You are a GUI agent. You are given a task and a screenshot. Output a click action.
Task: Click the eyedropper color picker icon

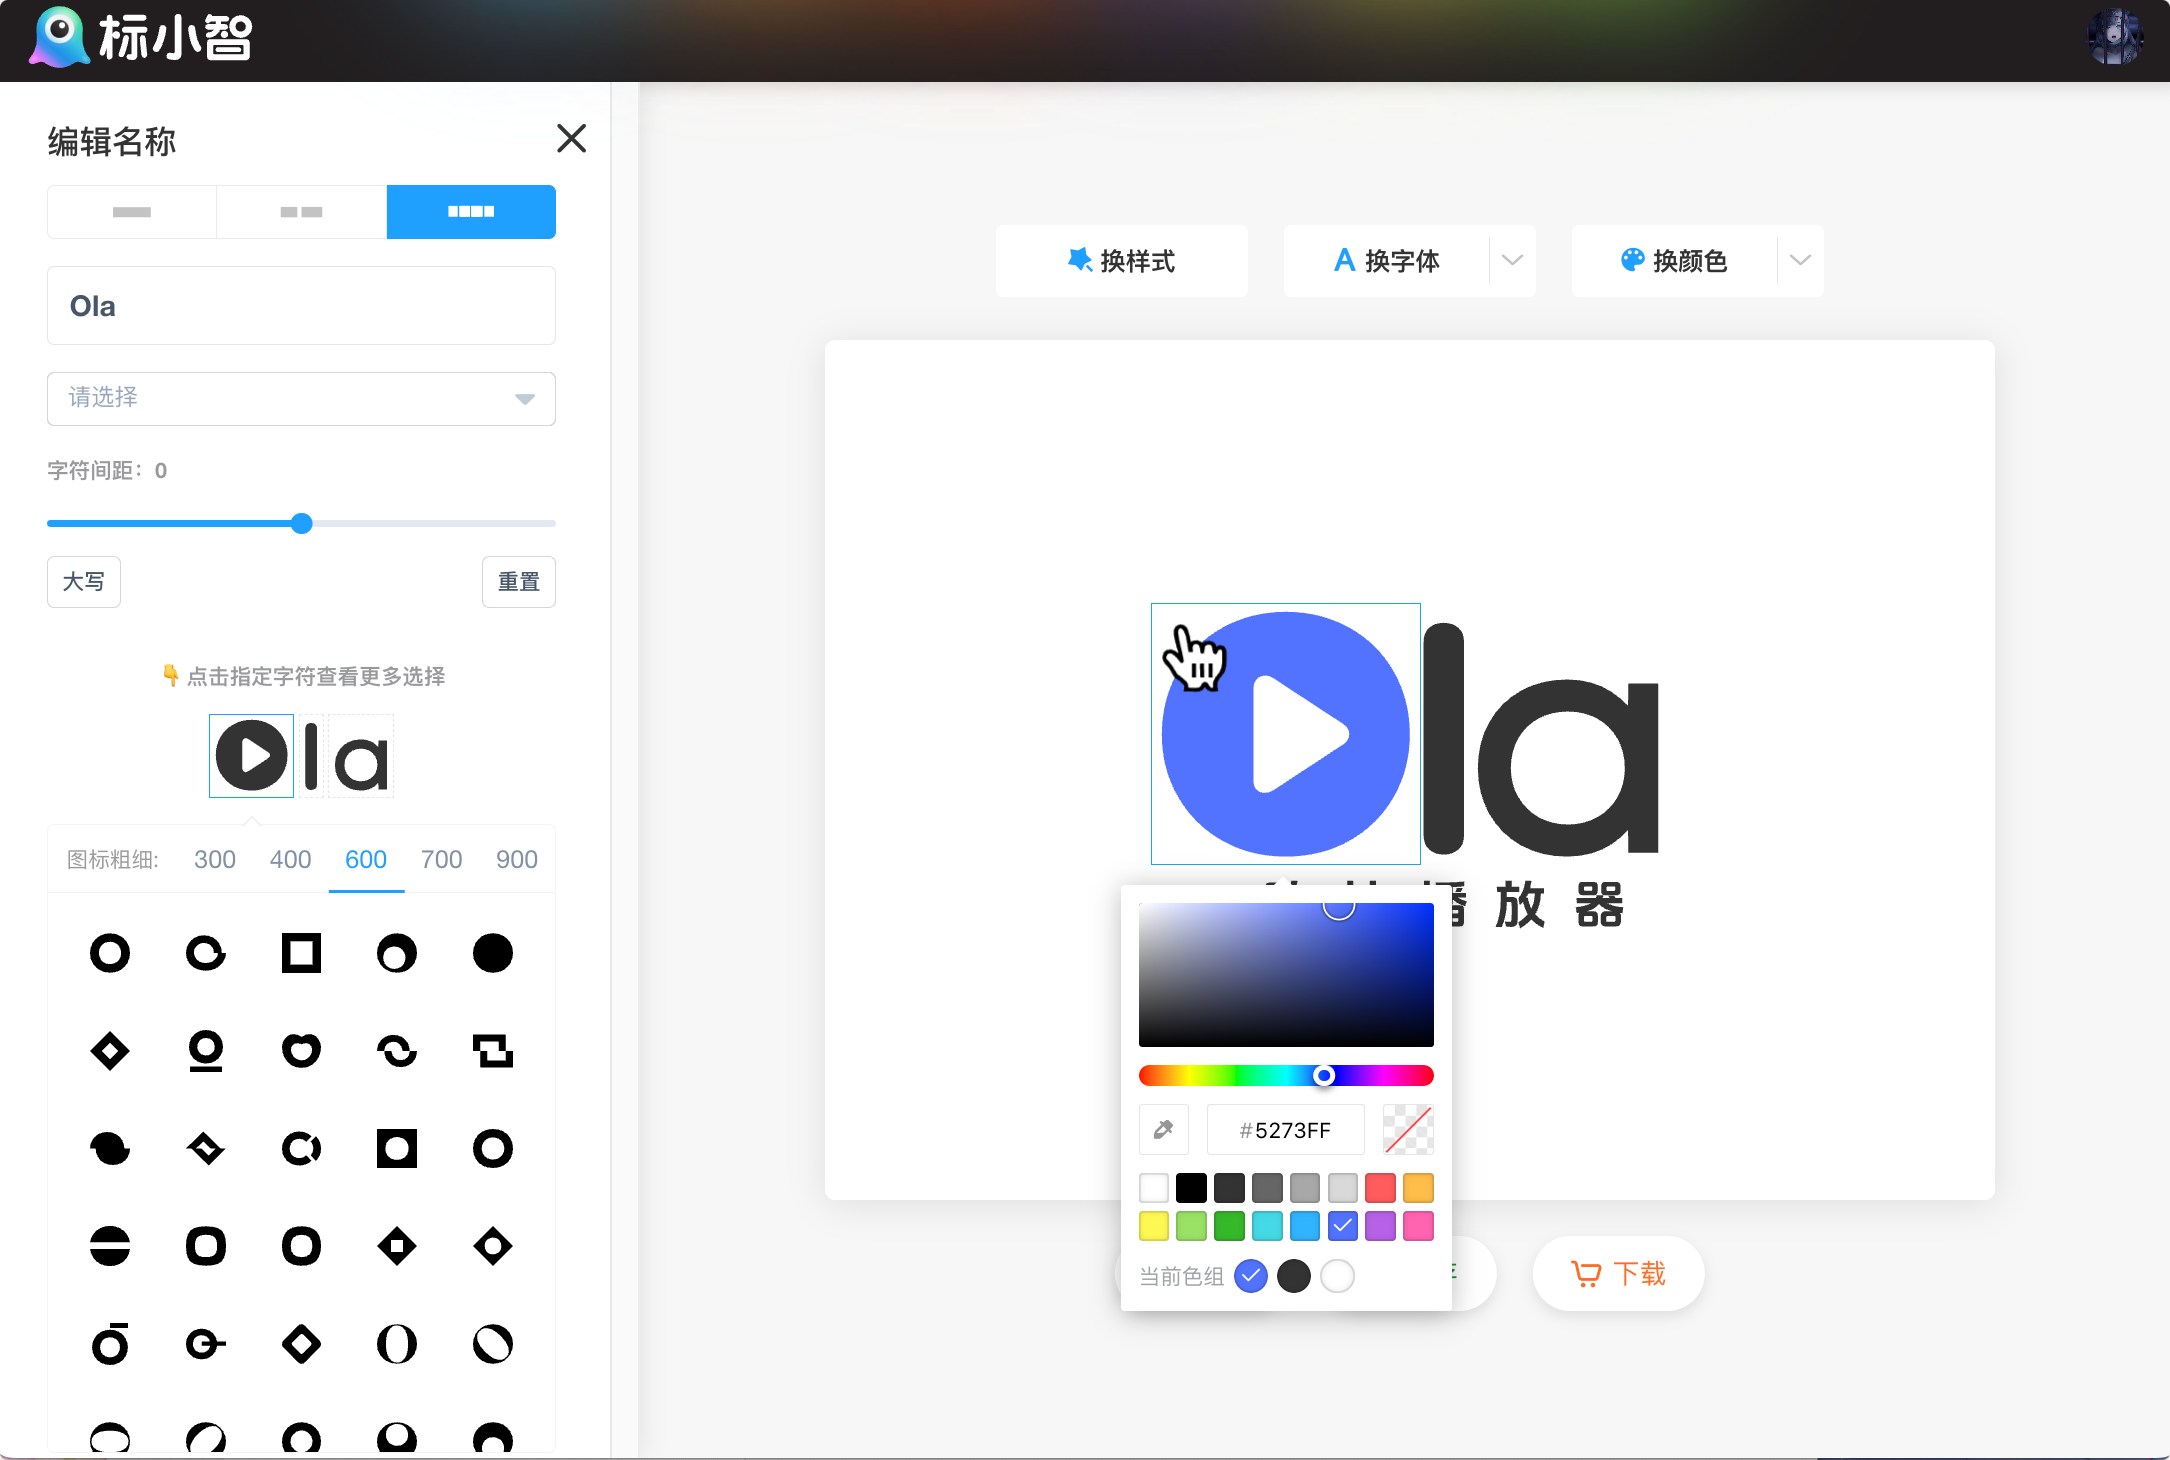[1163, 1130]
